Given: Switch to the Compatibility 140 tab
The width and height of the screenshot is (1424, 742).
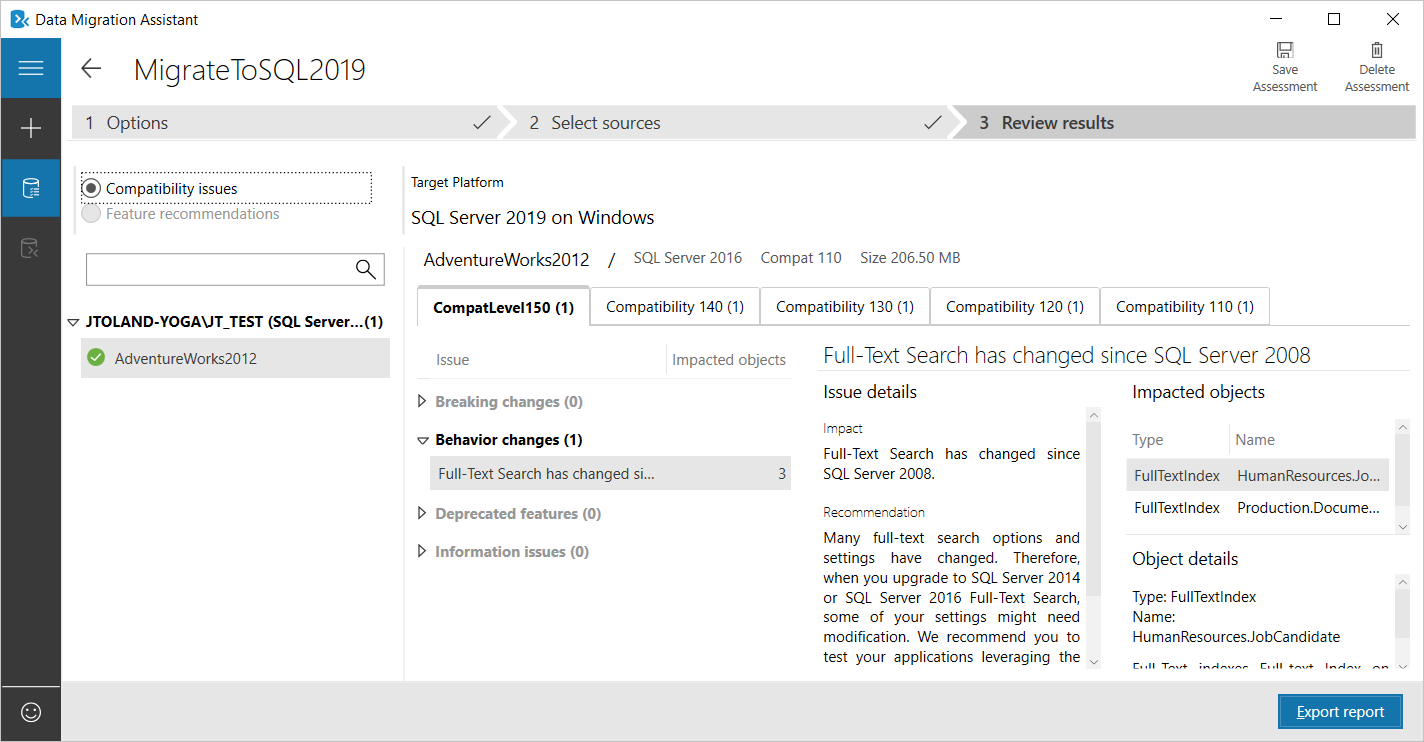Looking at the screenshot, I should (x=675, y=307).
